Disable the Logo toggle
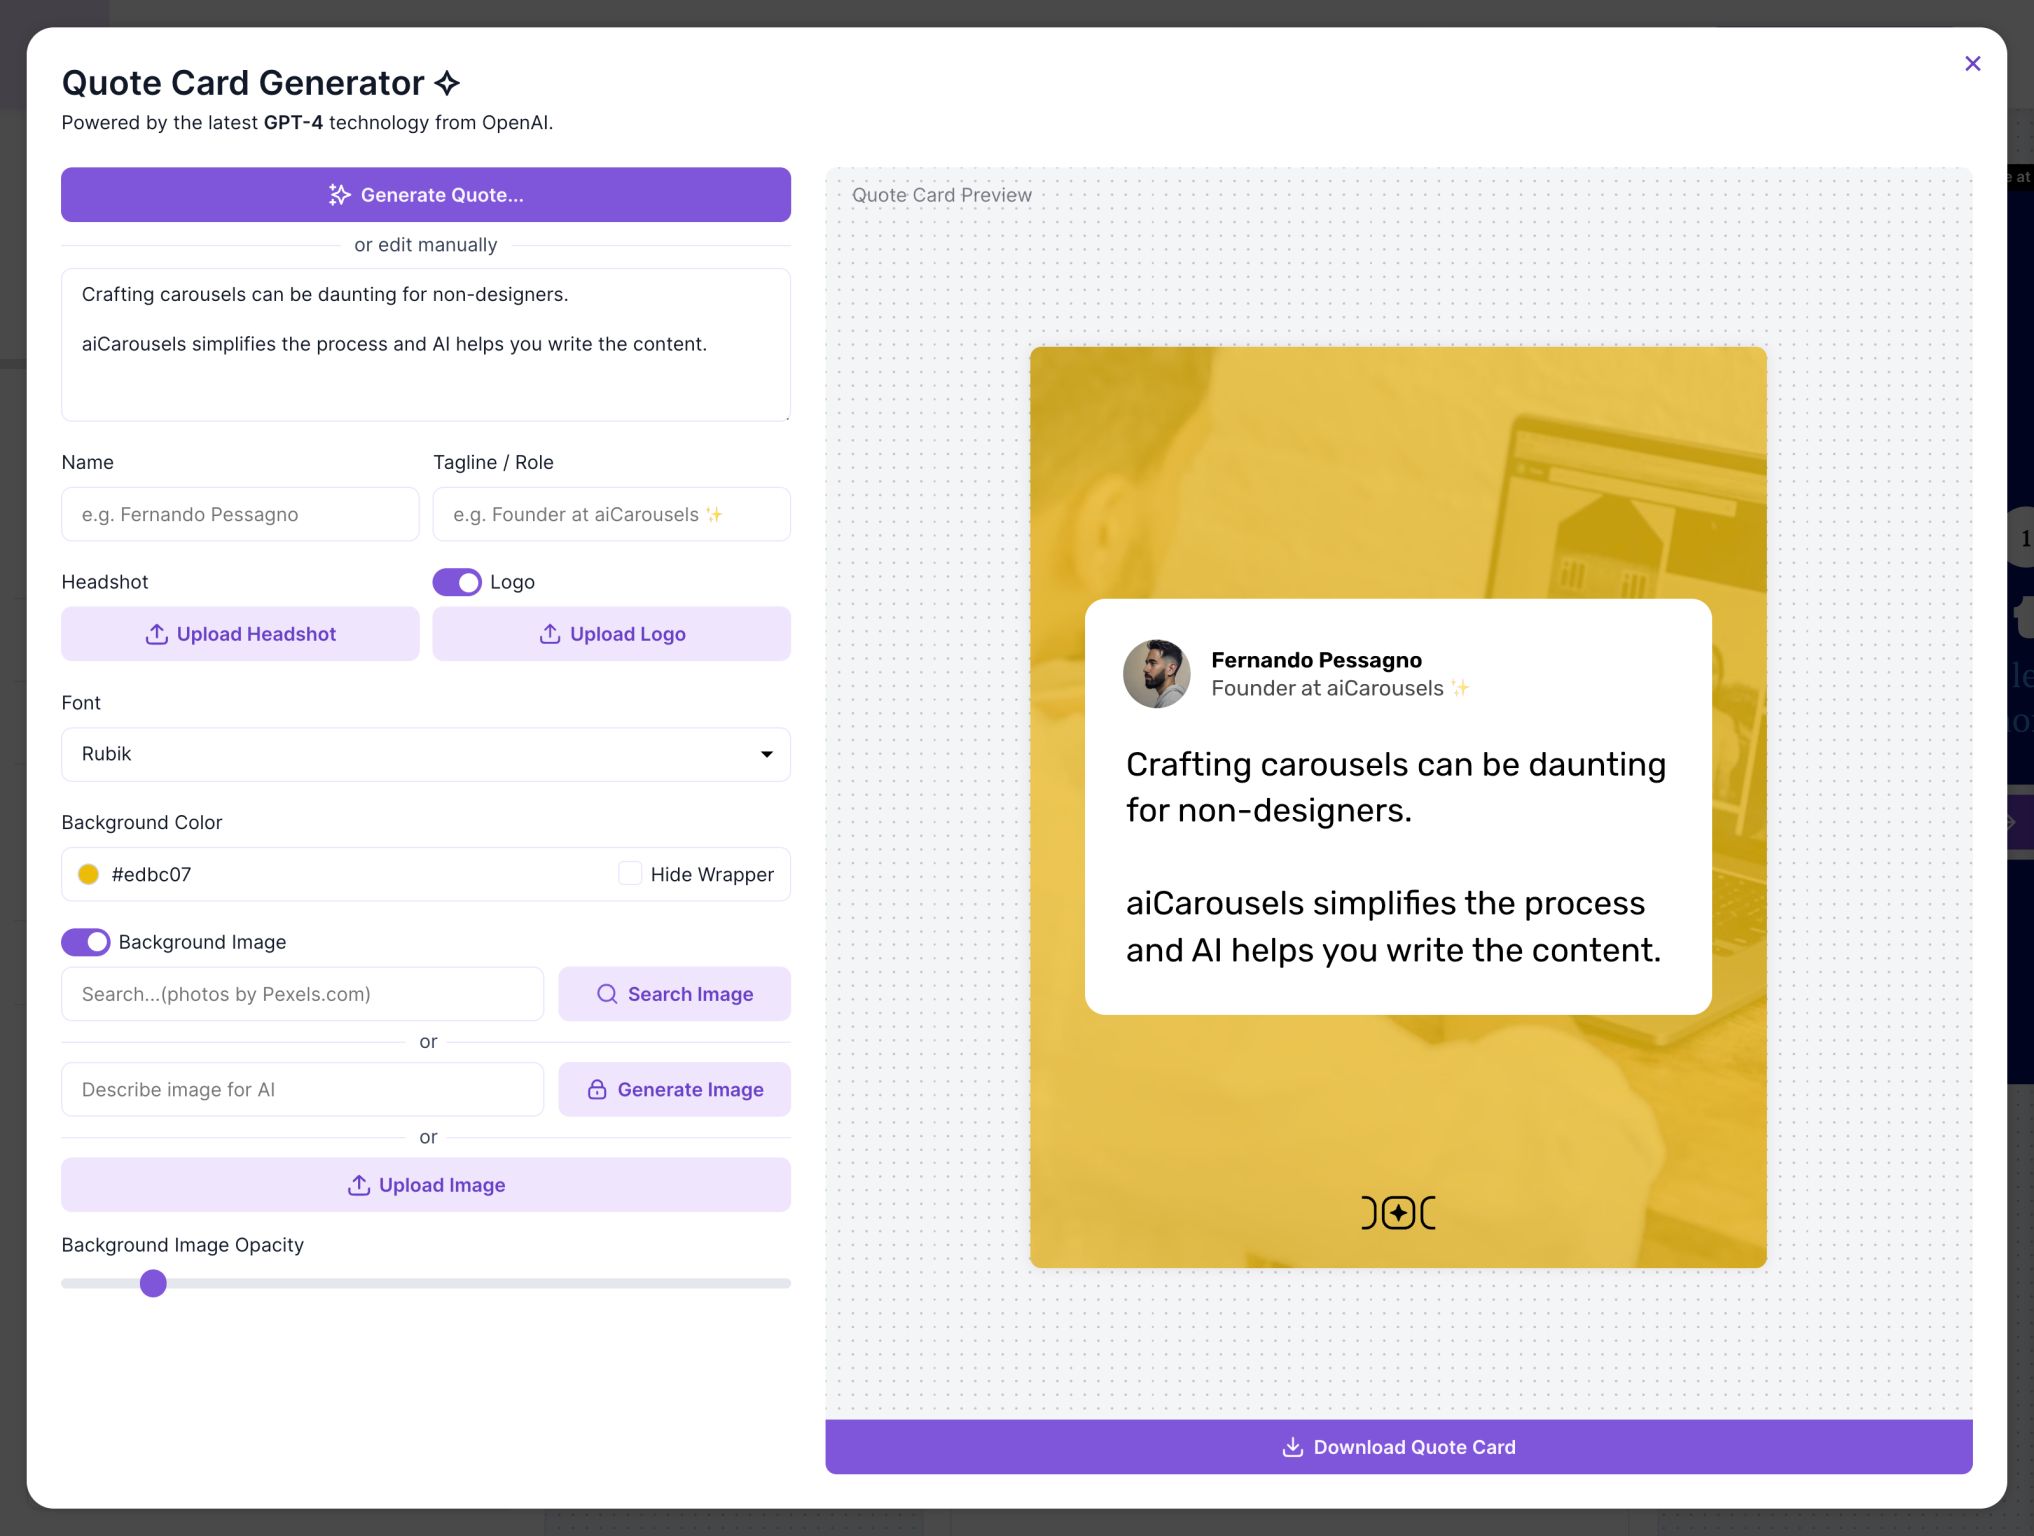2034x1536 pixels. (x=457, y=581)
